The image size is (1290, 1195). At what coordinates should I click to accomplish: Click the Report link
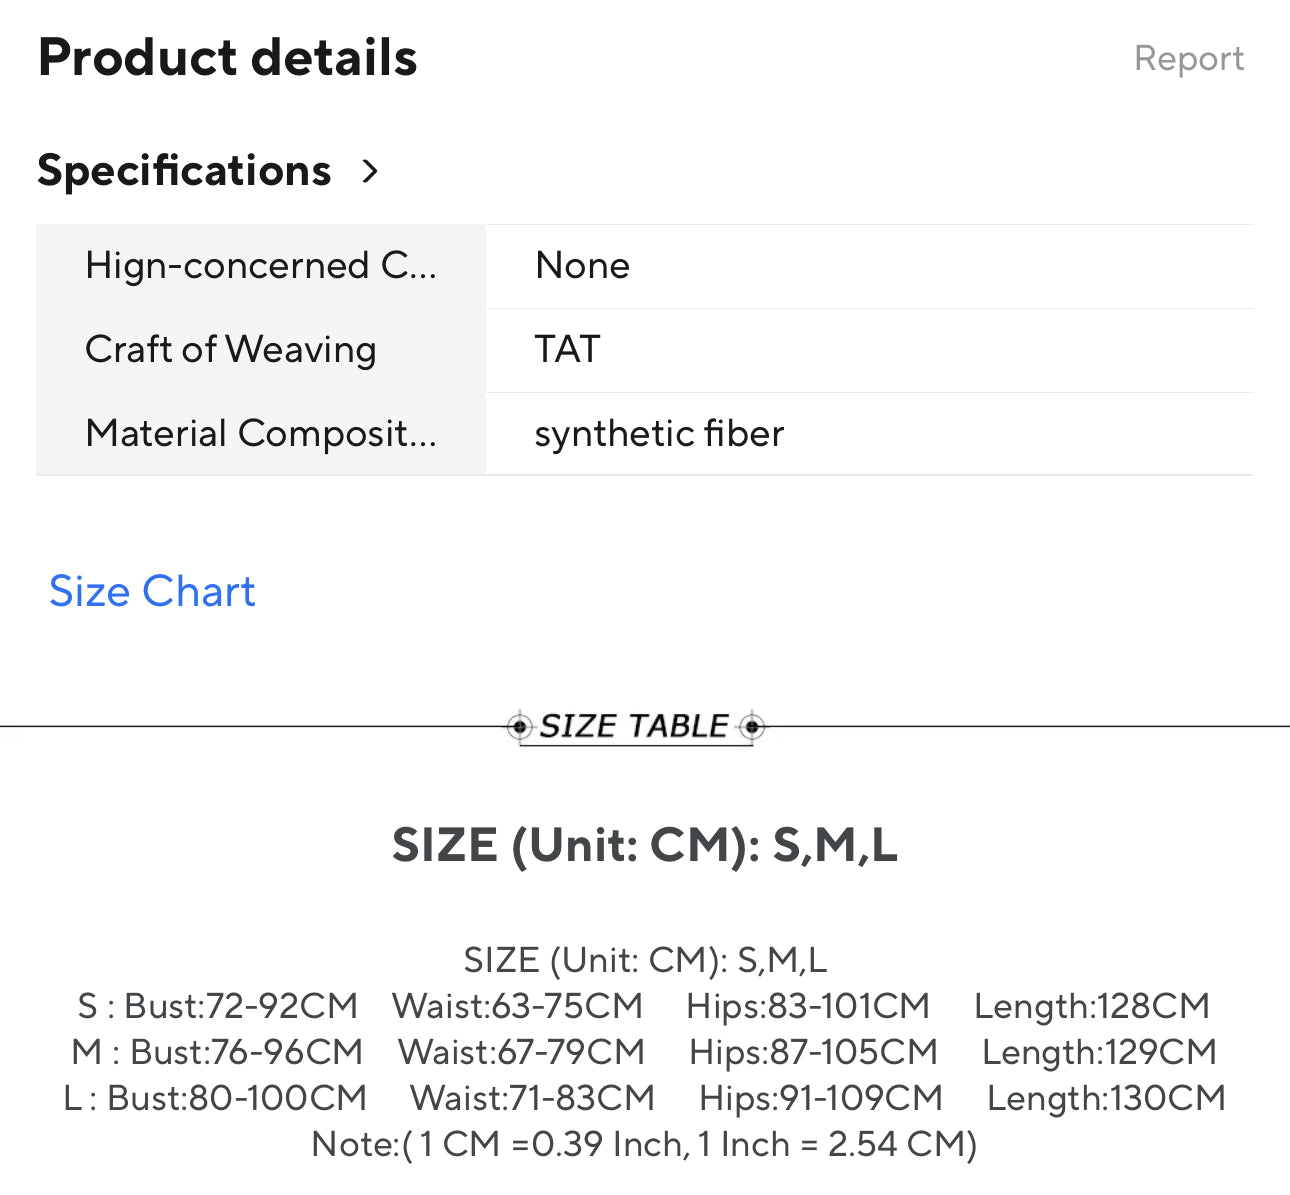click(x=1188, y=59)
